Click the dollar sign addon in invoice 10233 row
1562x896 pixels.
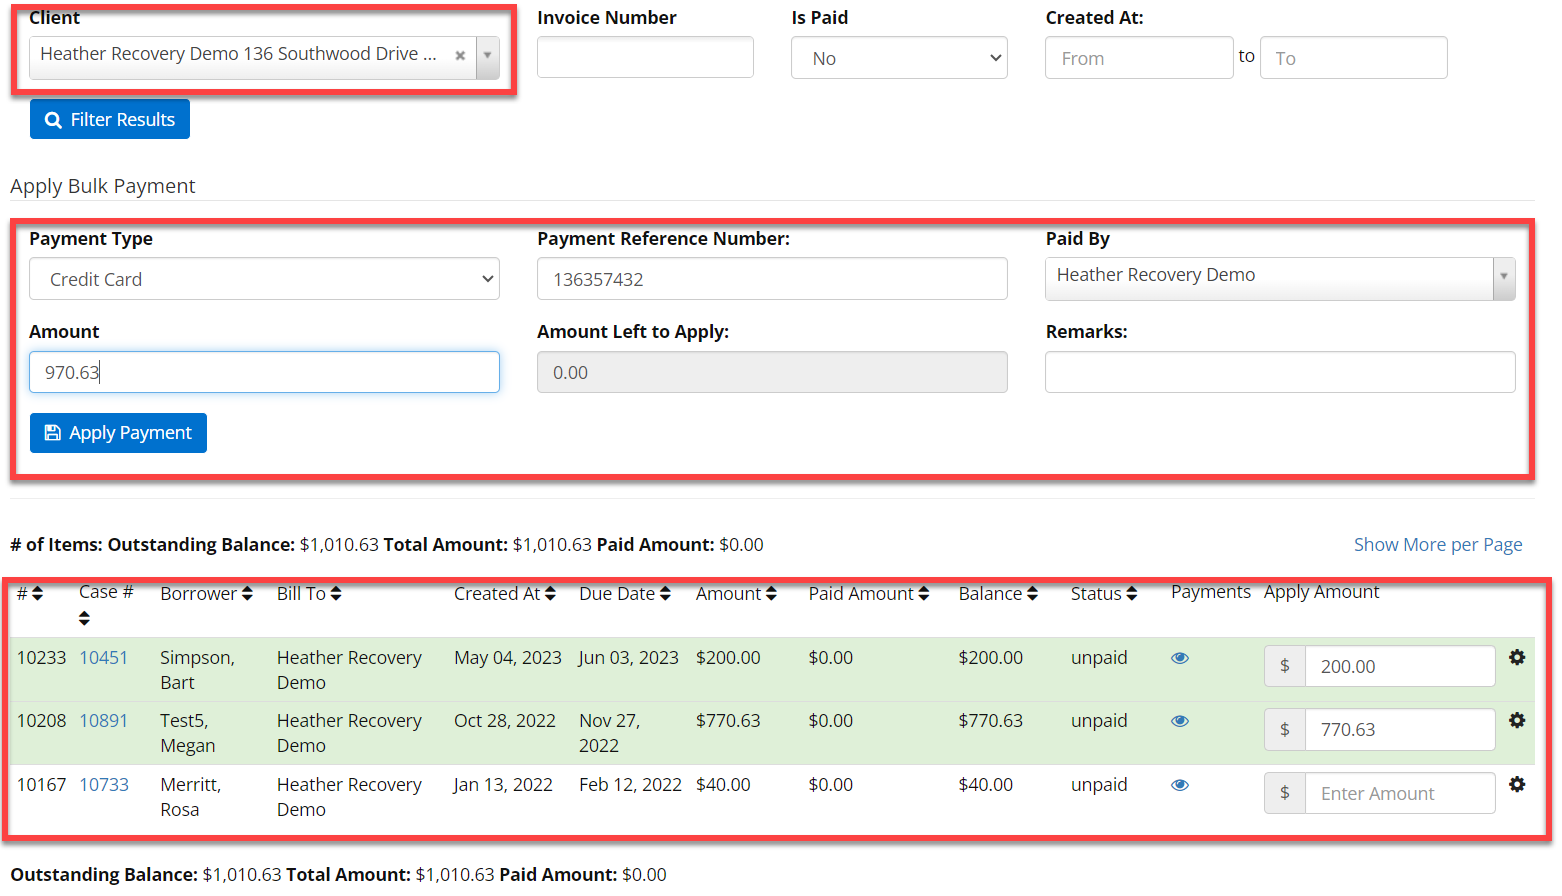[1285, 666]
